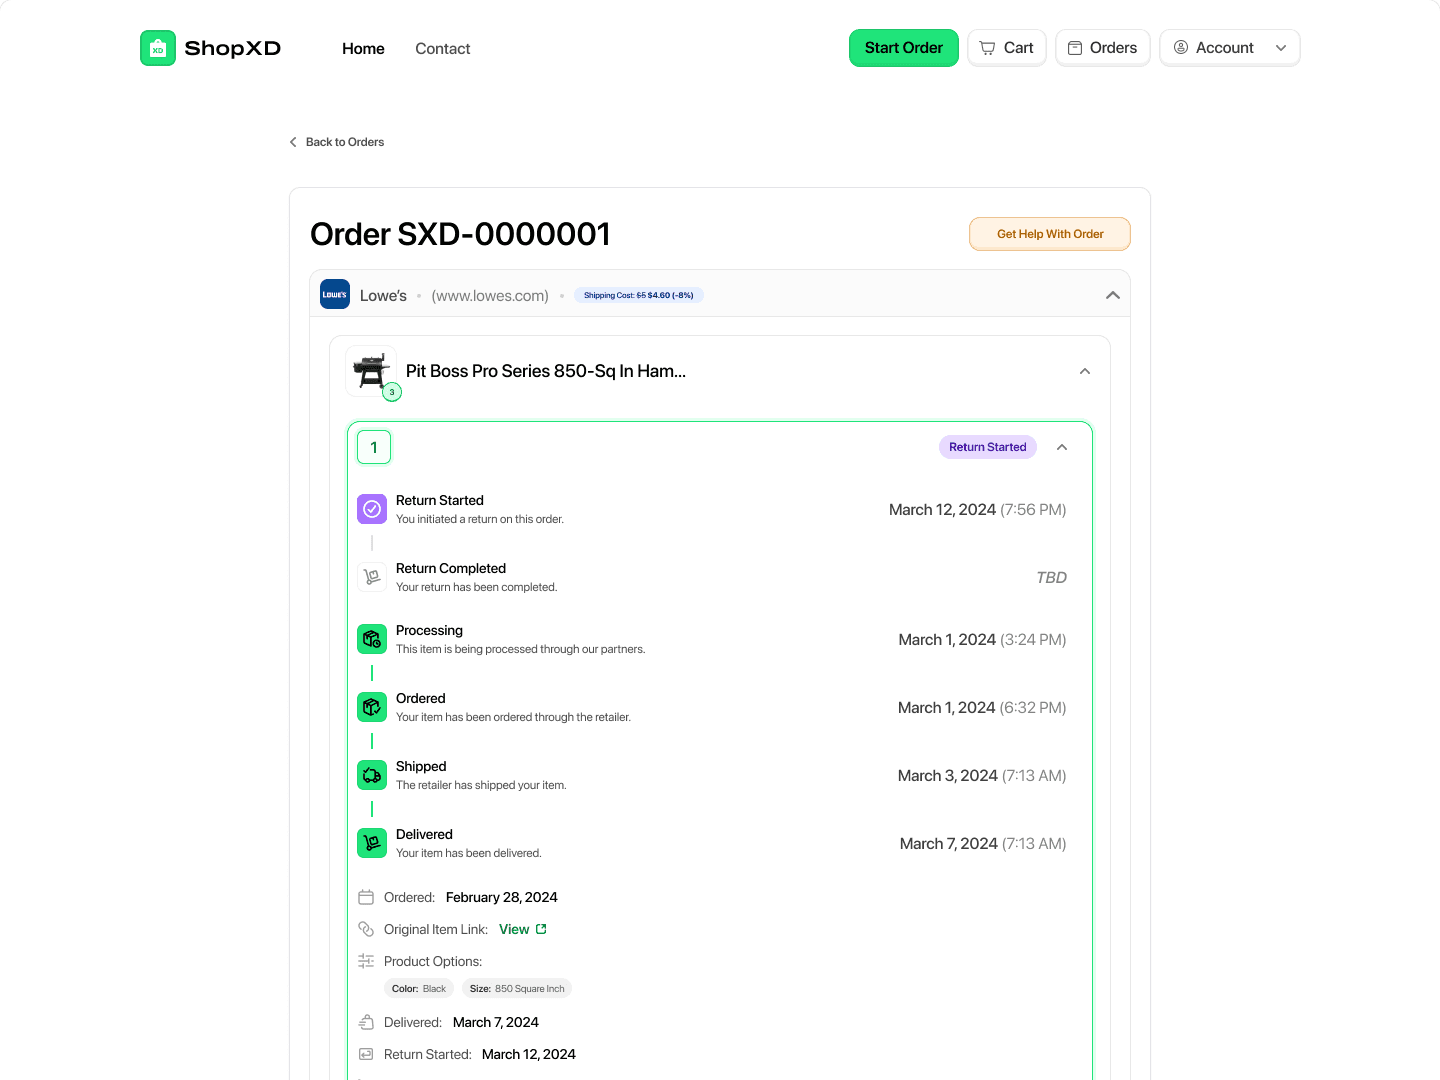
Task: Click the March 3, 2024 (7:13 AM) timestamp
Action: [x=982, y=775]
